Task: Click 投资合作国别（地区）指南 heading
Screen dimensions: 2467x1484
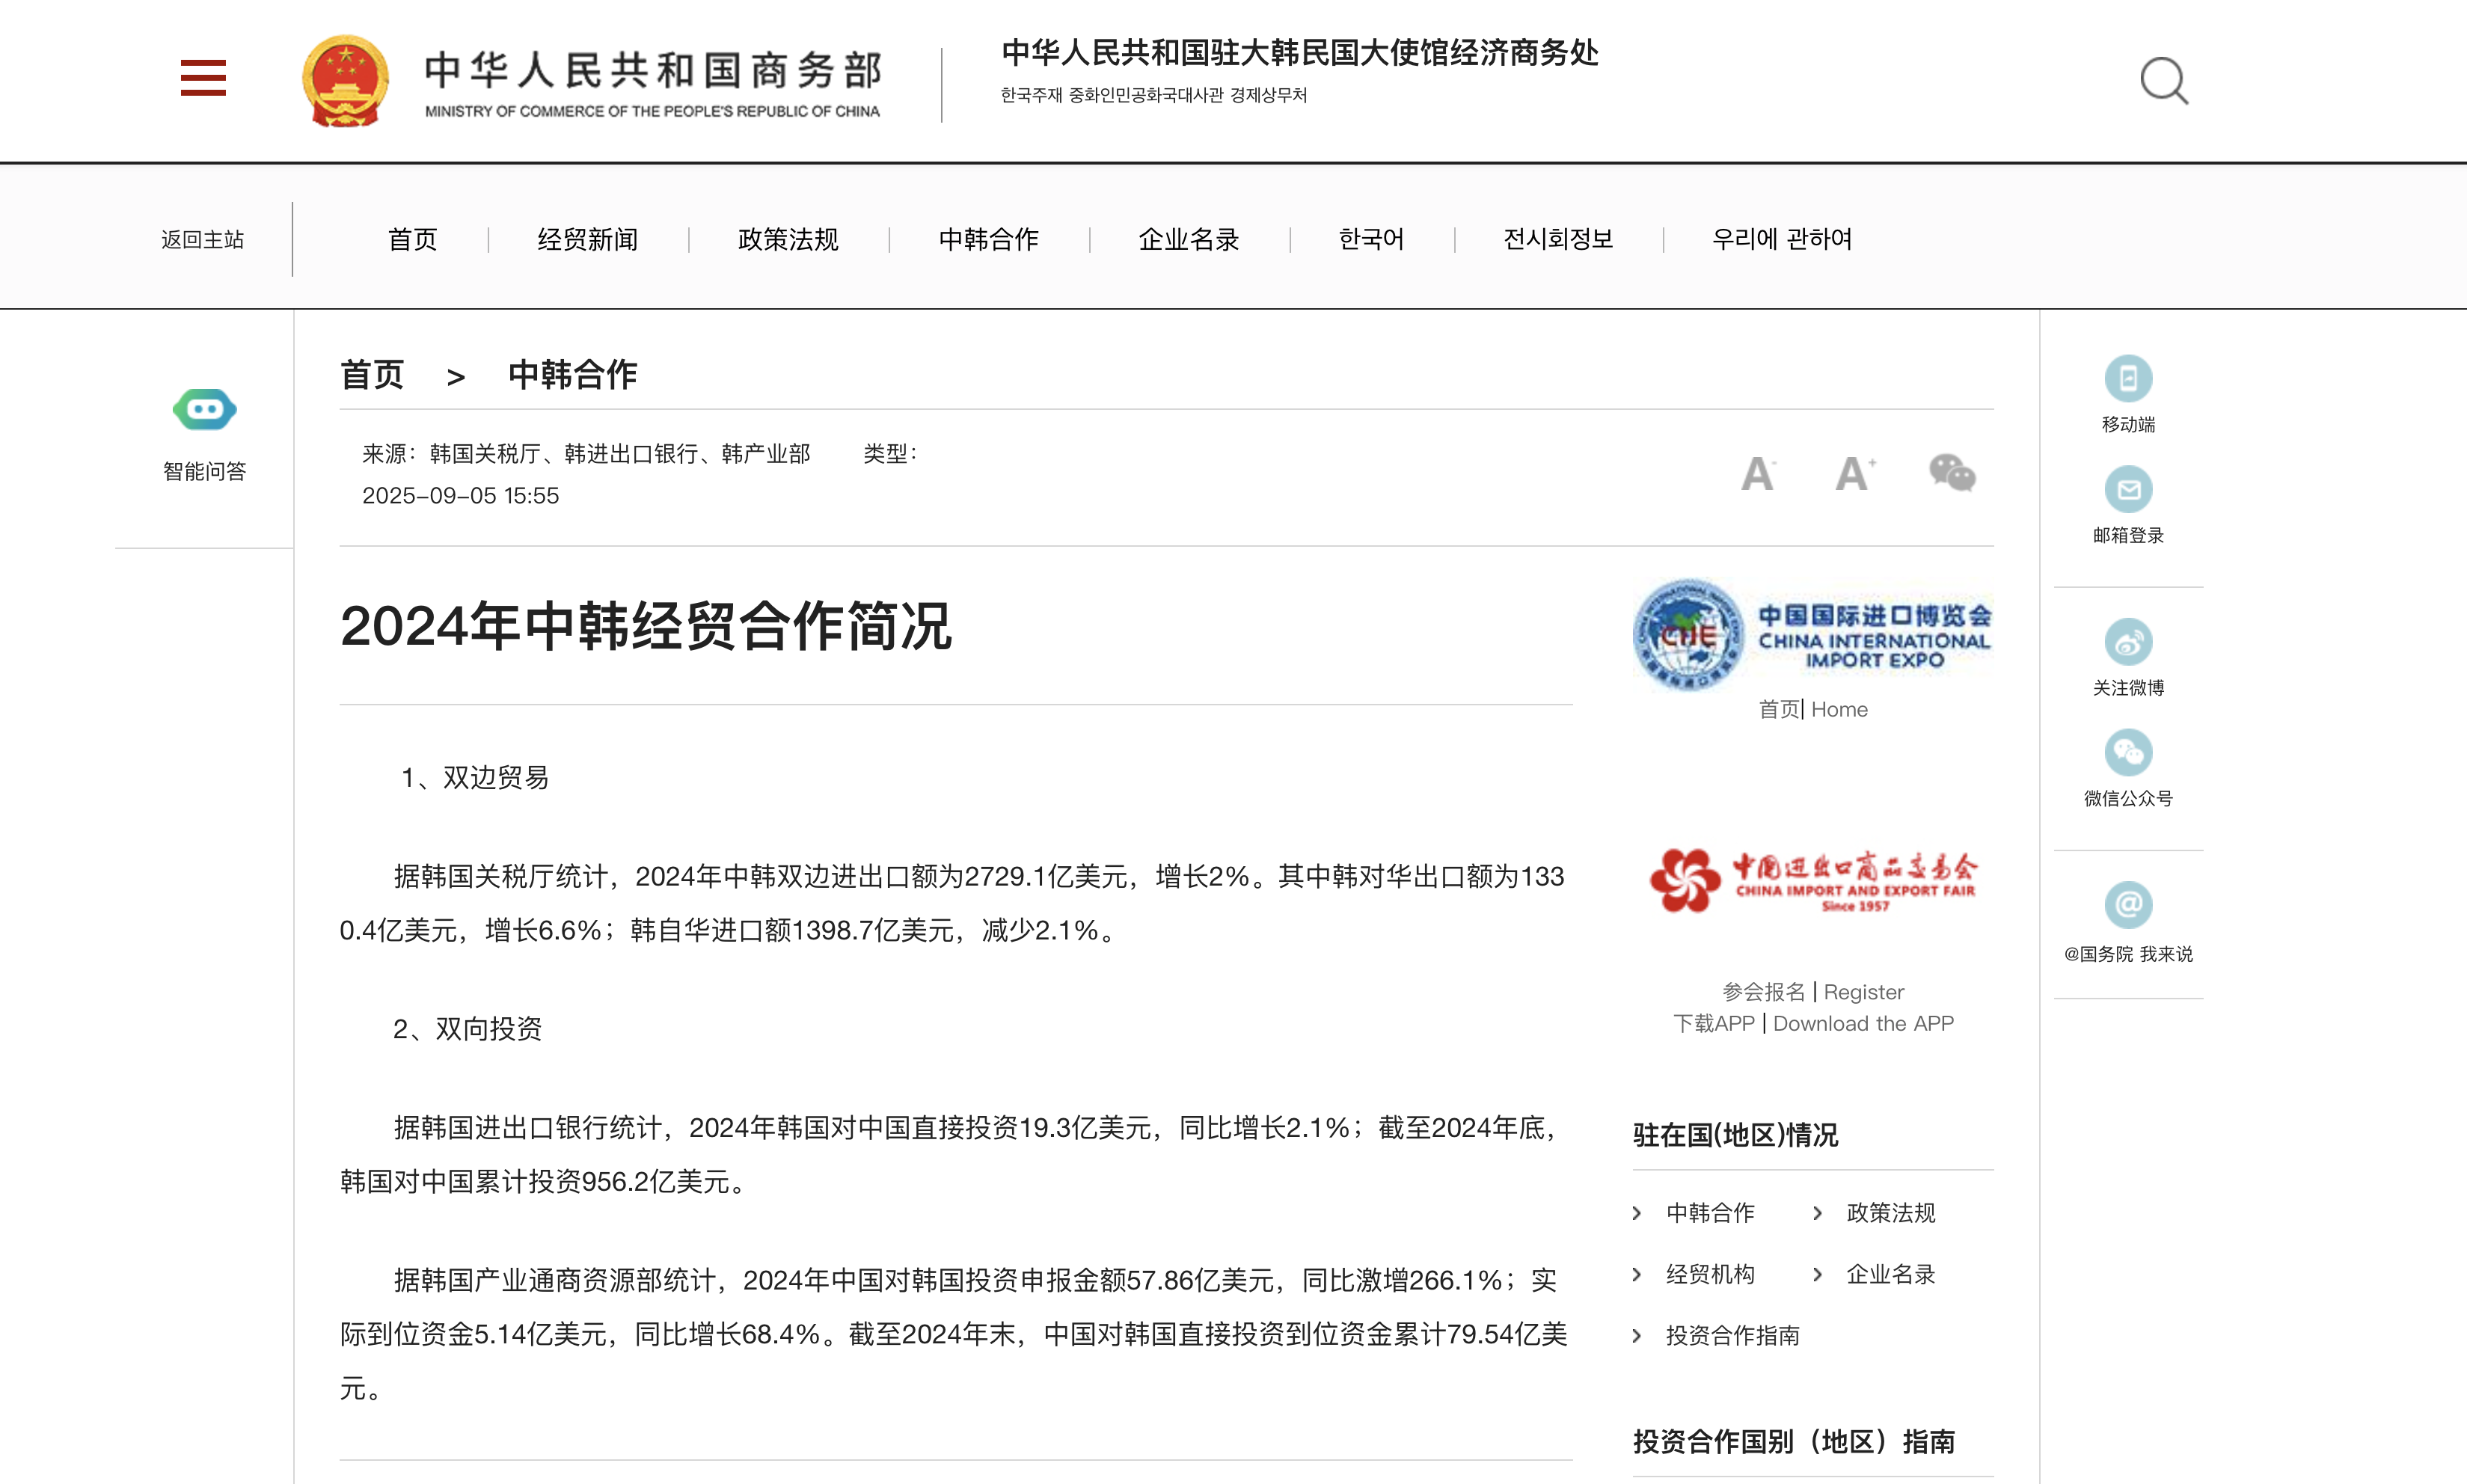Action: pyautogui.click(x=1794, y=1442)
